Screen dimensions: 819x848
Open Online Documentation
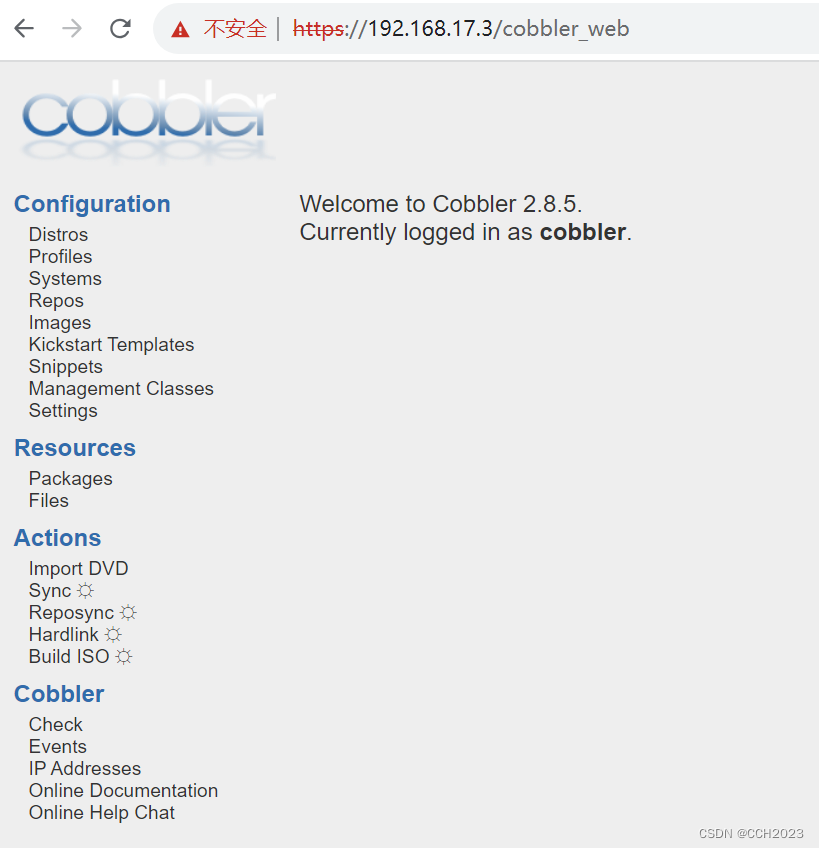(x=123, y=790)
